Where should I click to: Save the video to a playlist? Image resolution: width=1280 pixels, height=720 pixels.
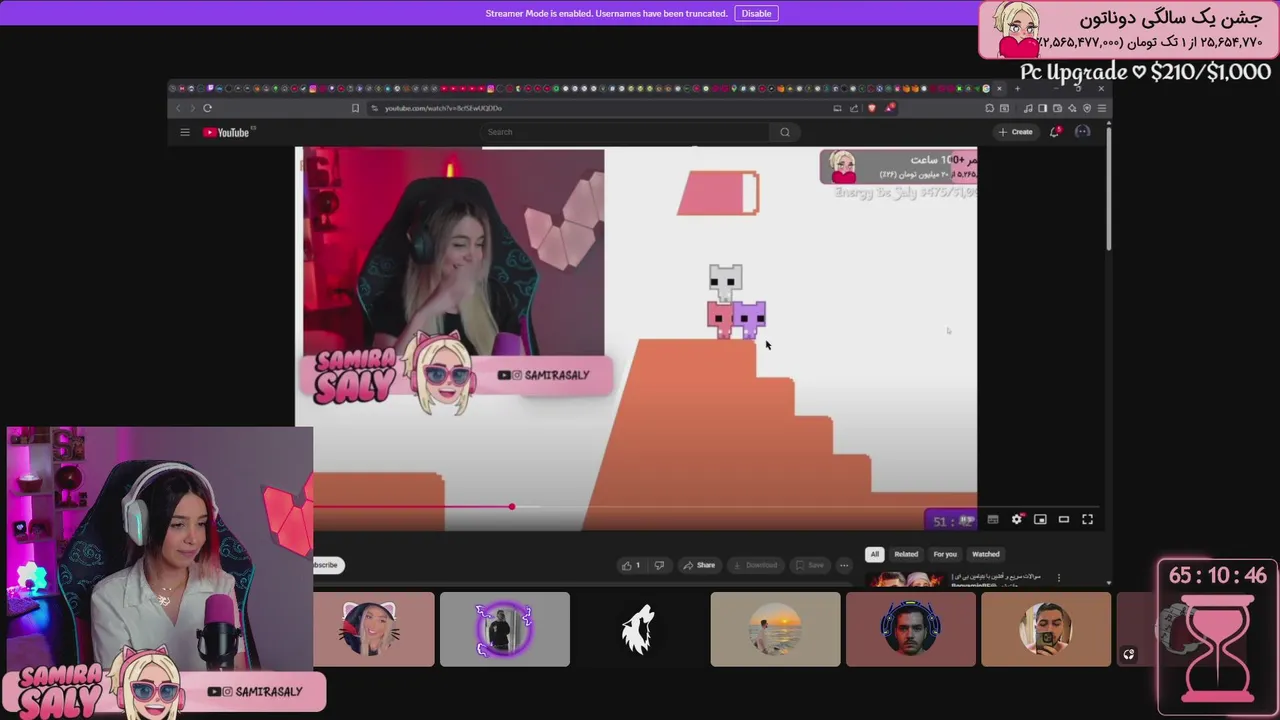coord(809,565)
